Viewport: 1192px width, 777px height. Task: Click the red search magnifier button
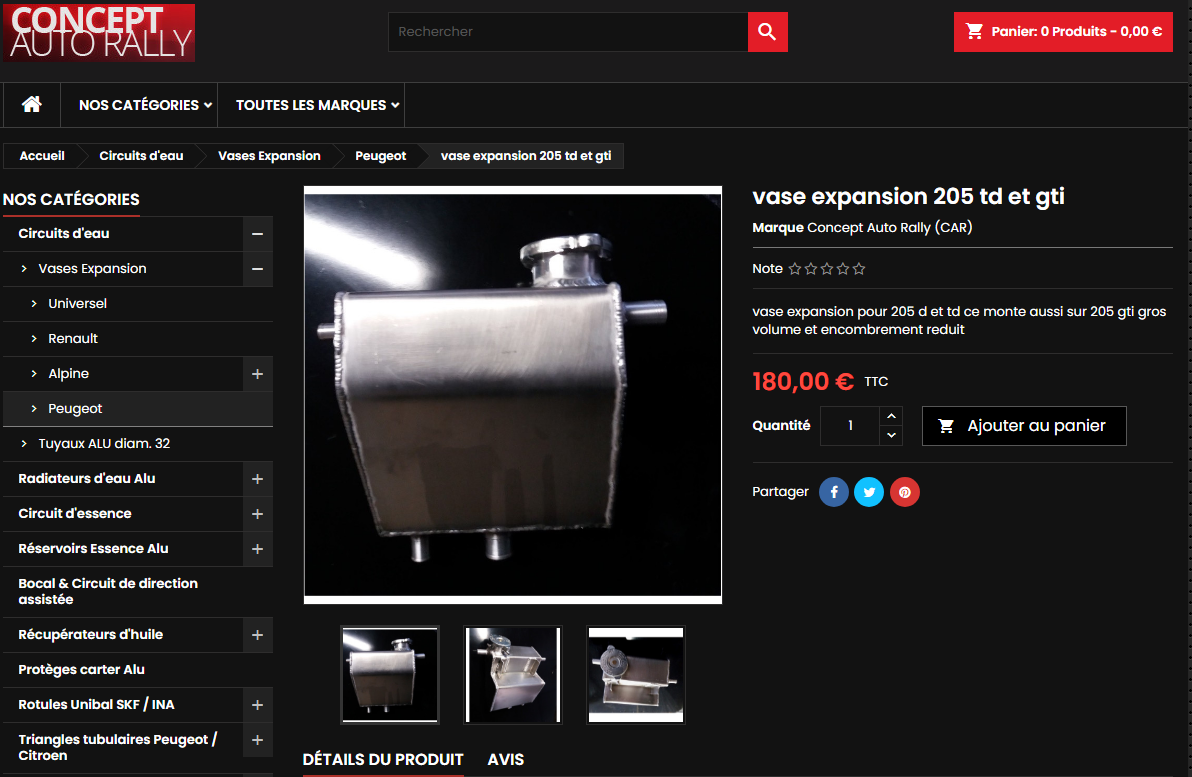(767, 32)
